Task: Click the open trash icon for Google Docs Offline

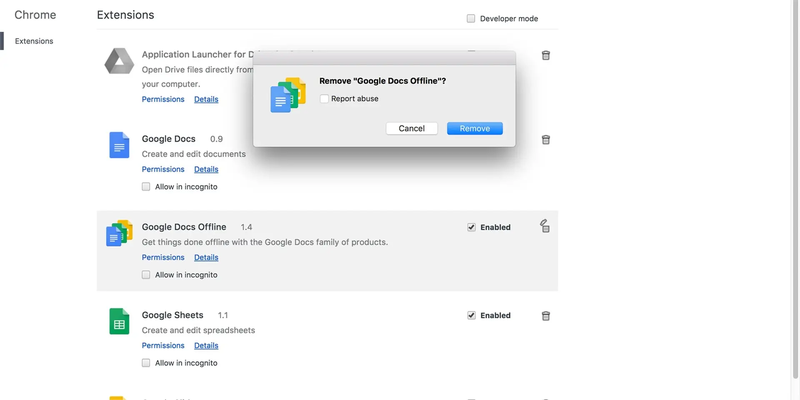Action: coord(545,226)
